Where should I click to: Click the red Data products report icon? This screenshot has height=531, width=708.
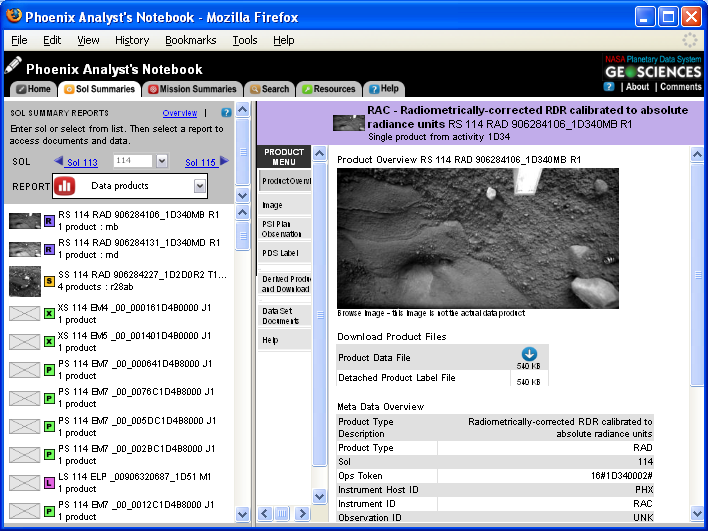(x=64, y=186)
